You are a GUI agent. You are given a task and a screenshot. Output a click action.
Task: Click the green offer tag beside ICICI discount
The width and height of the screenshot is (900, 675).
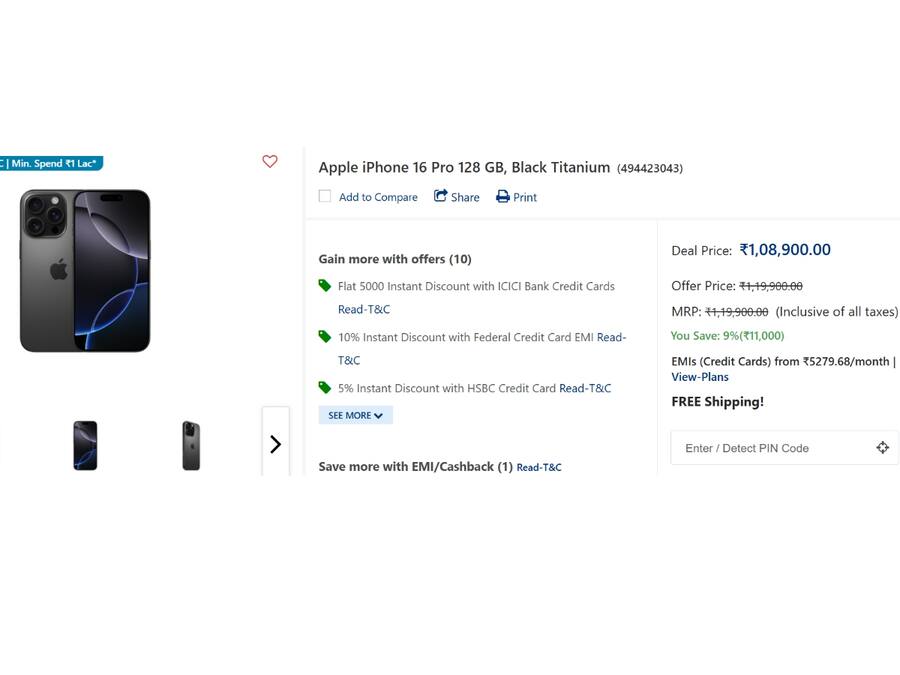pyautogui.click(x=325, y=285)
